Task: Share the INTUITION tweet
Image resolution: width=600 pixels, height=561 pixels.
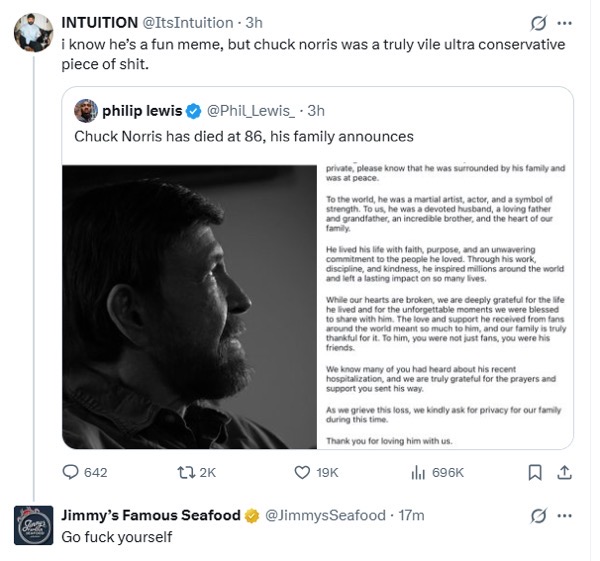Action: click(564, 472)
